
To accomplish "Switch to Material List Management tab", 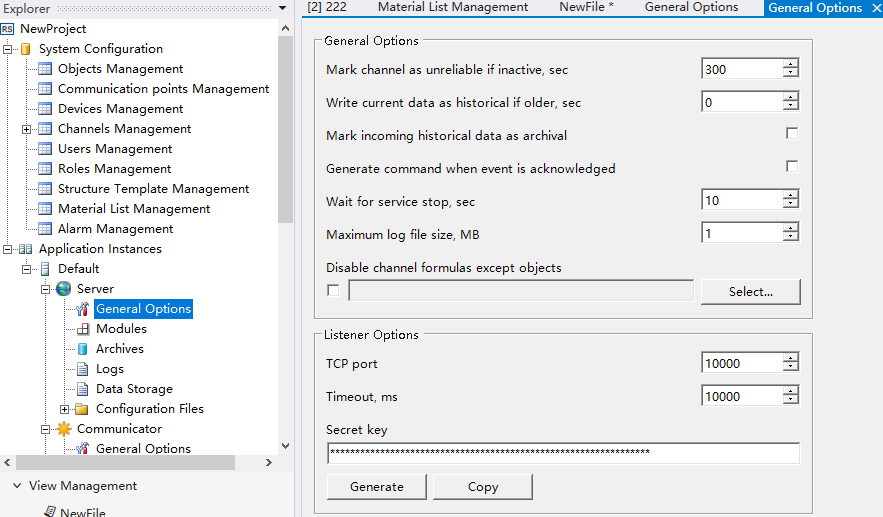I will click(x=453, y=8).
